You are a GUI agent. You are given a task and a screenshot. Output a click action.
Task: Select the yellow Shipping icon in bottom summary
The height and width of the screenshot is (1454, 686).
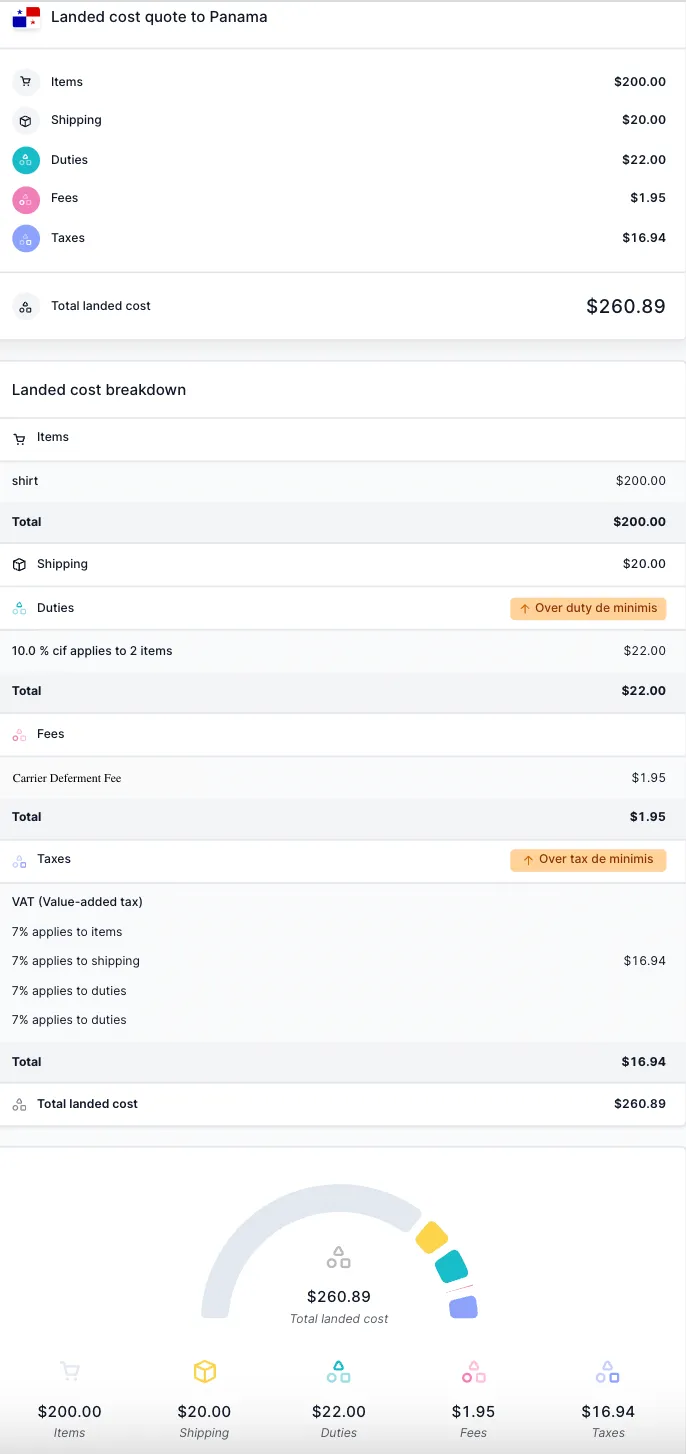[204, 1372]
